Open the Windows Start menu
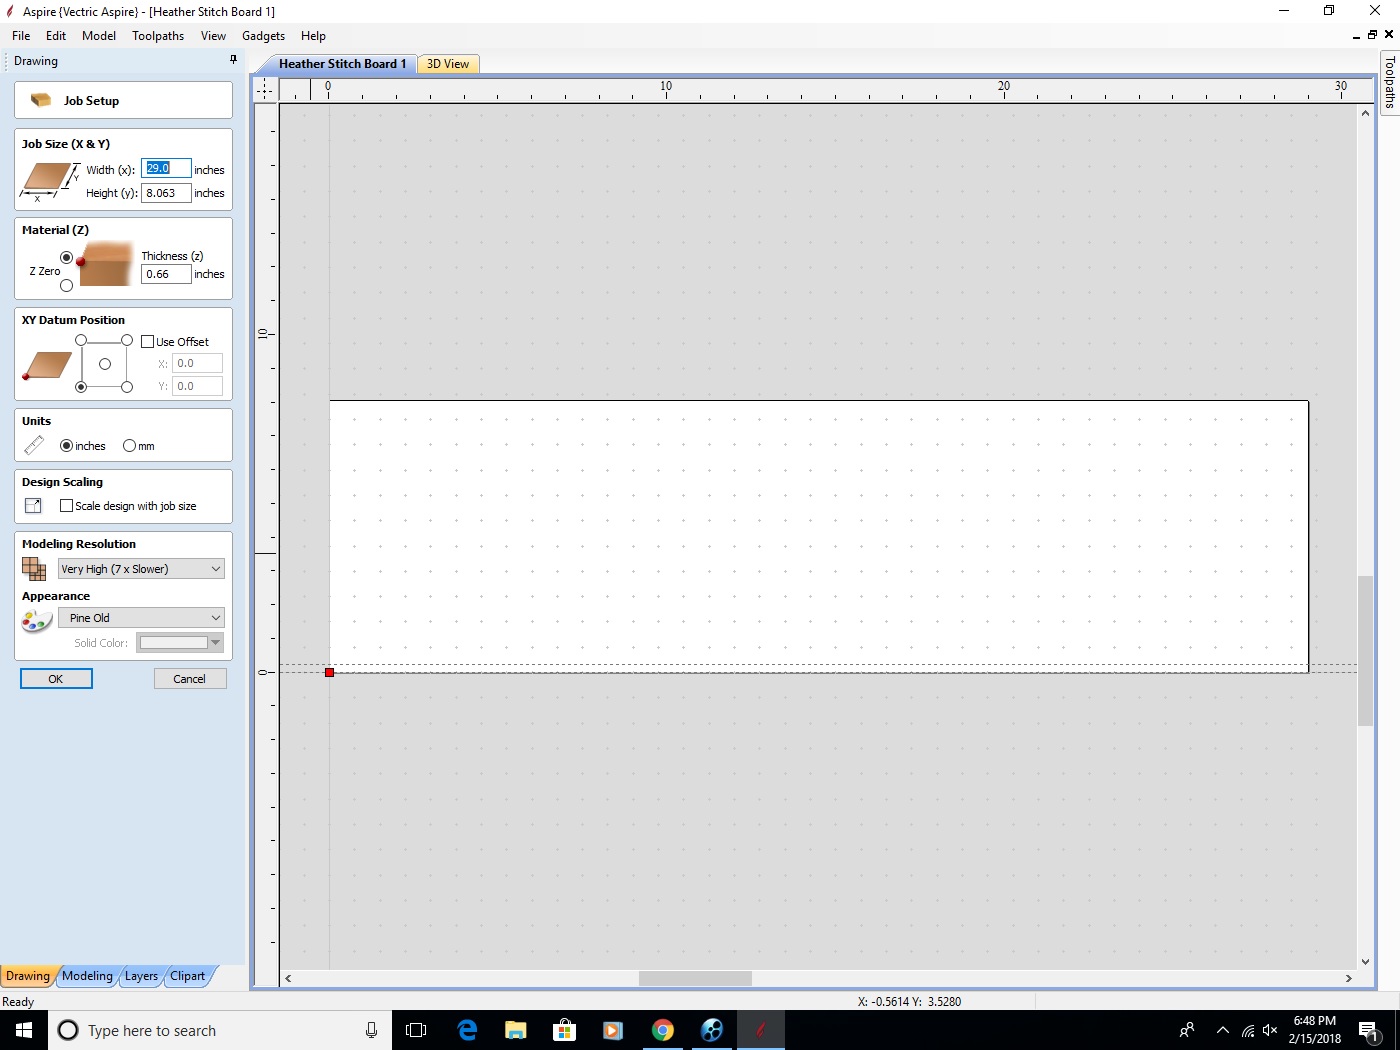The height and width of the screenshot is (1050, 1400). [x=24, y=1030]
